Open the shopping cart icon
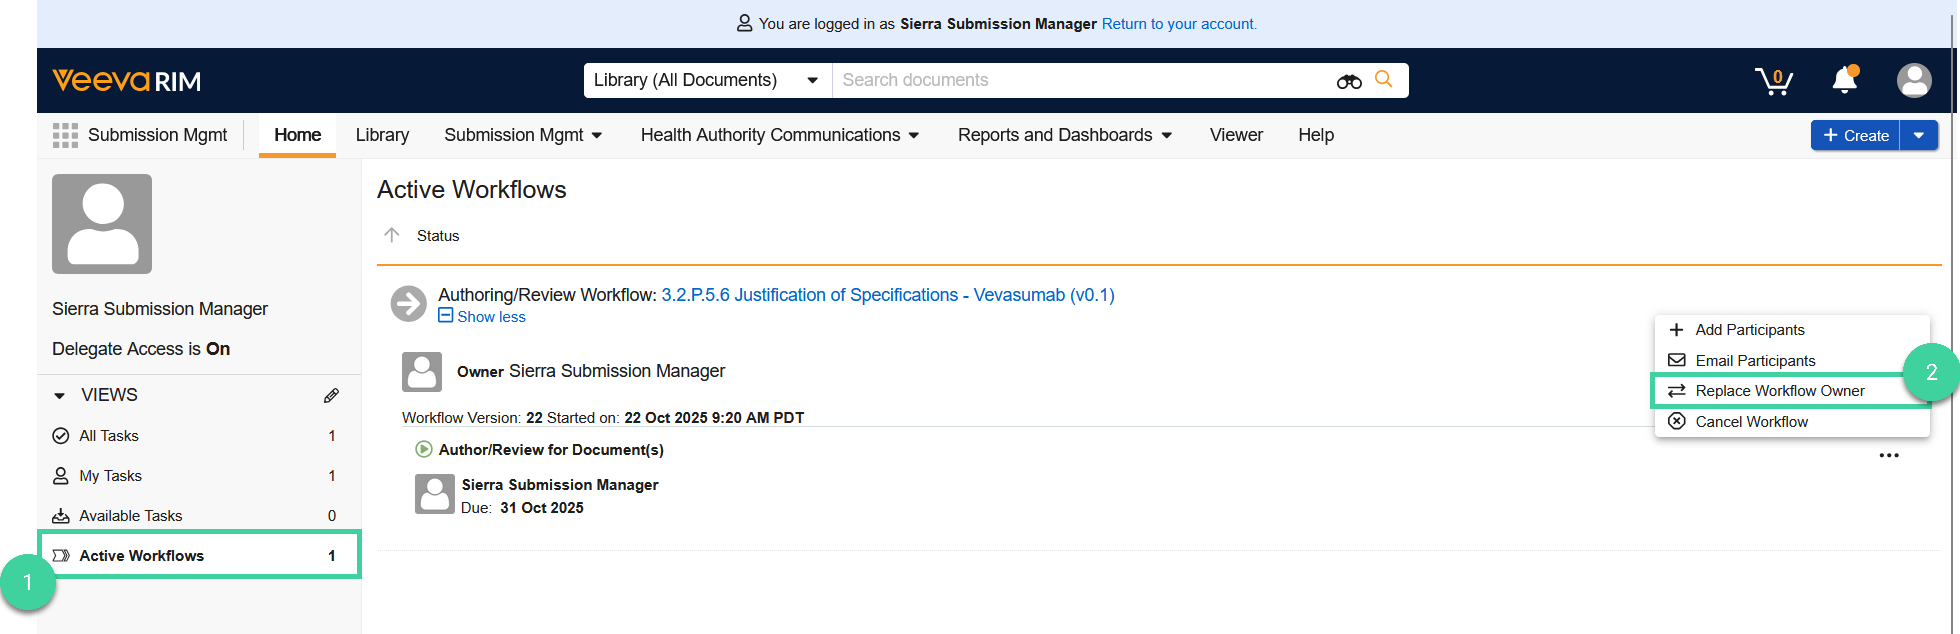1960x634 pixels. click(1774, 81)
